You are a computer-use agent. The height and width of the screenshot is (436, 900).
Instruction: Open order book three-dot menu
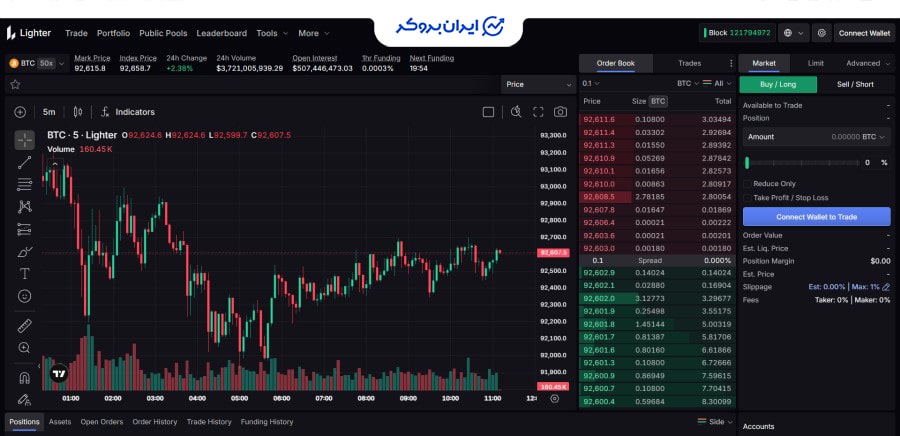[x=731, y=63]
